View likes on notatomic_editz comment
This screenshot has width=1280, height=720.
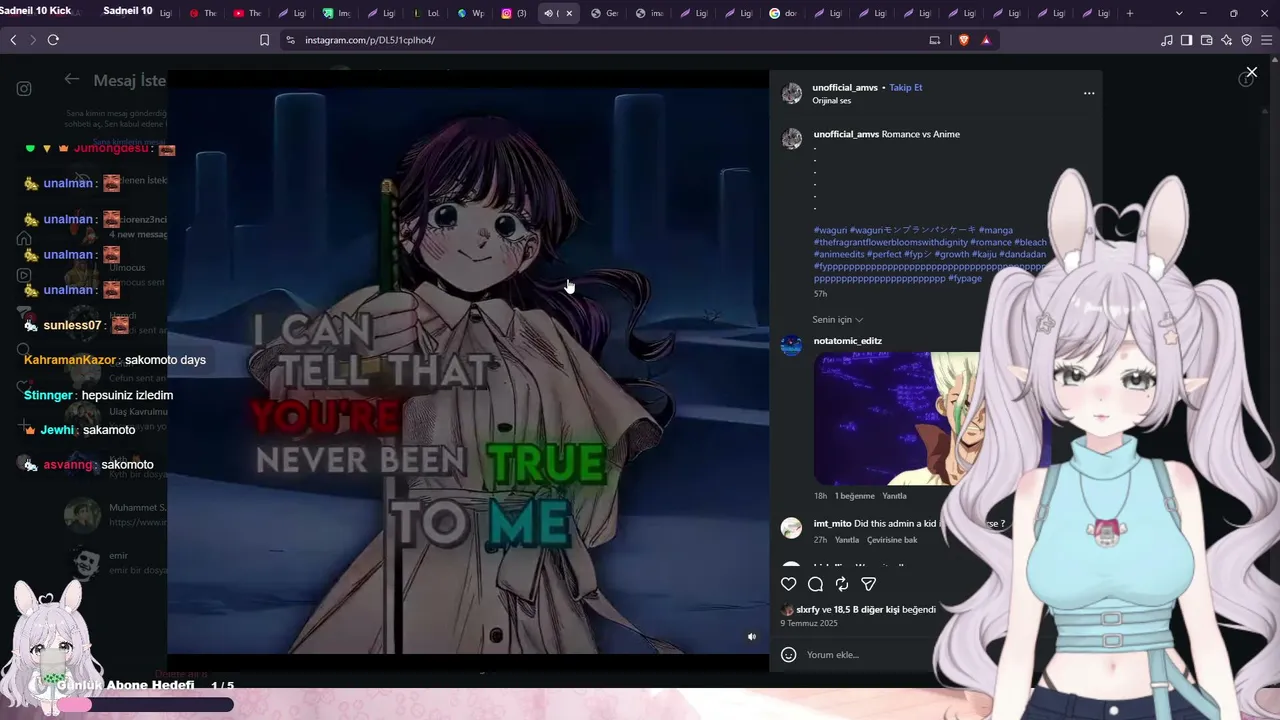coord(855,496)
